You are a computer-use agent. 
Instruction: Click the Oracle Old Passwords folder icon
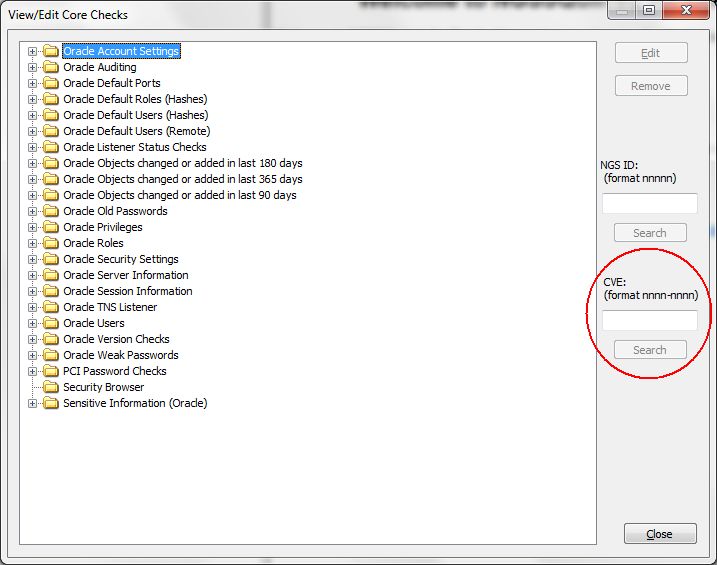point(51,211)
